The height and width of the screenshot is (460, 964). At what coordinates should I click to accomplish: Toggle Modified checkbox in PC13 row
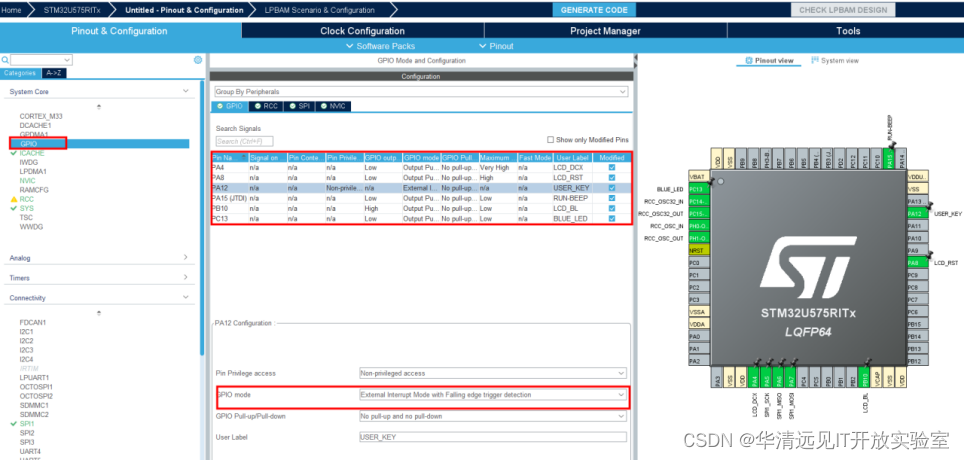(612, 218)
